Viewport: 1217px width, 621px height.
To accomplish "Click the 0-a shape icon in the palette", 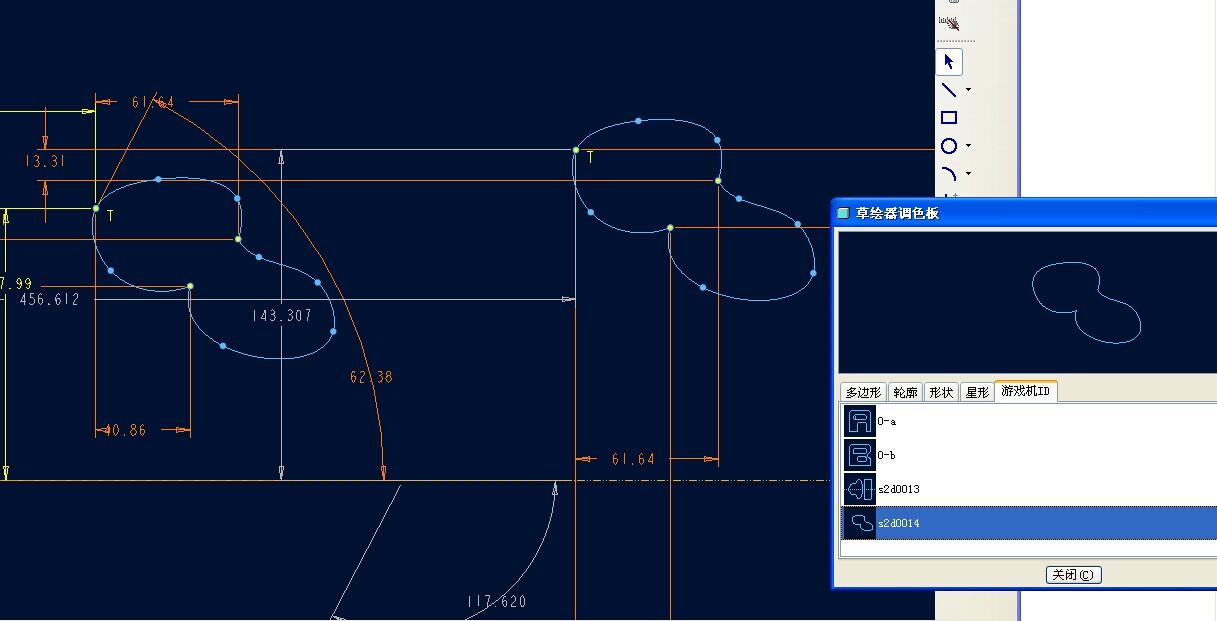I will coord(858,421).
